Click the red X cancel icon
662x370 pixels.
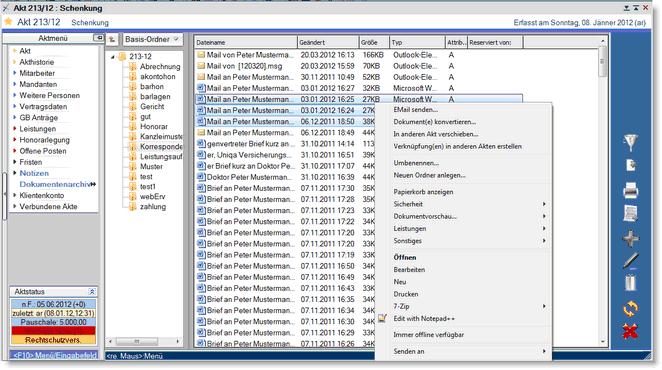(x=630, y=331)
